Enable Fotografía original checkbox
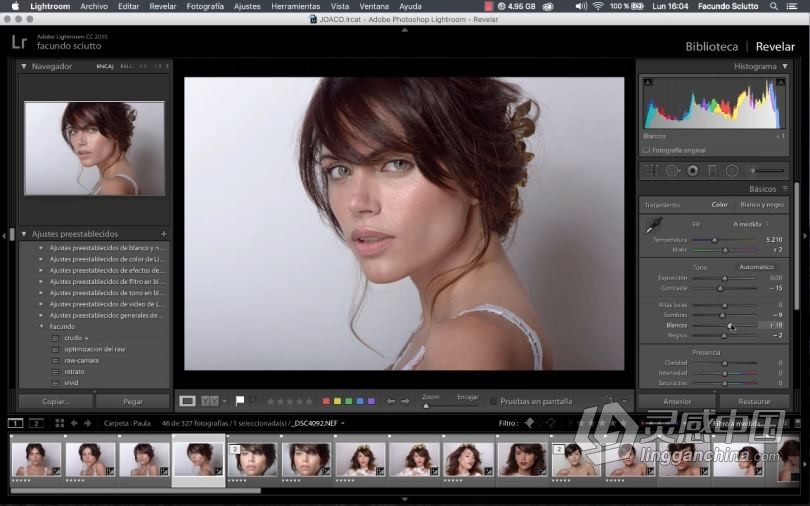Image resolution: width=810 pixels, height=506 pixels. (646, 150)
